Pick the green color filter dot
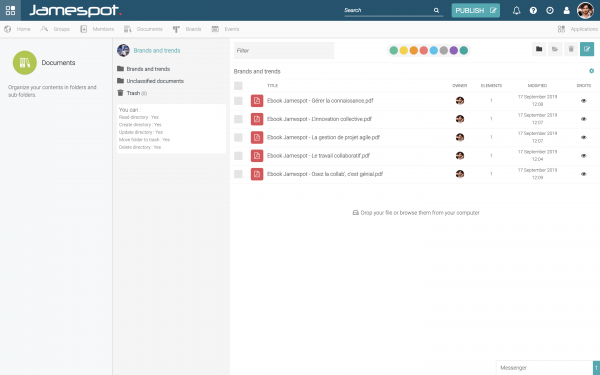The image size is (600, 375). pyautogui.click(x=393, y=51)
